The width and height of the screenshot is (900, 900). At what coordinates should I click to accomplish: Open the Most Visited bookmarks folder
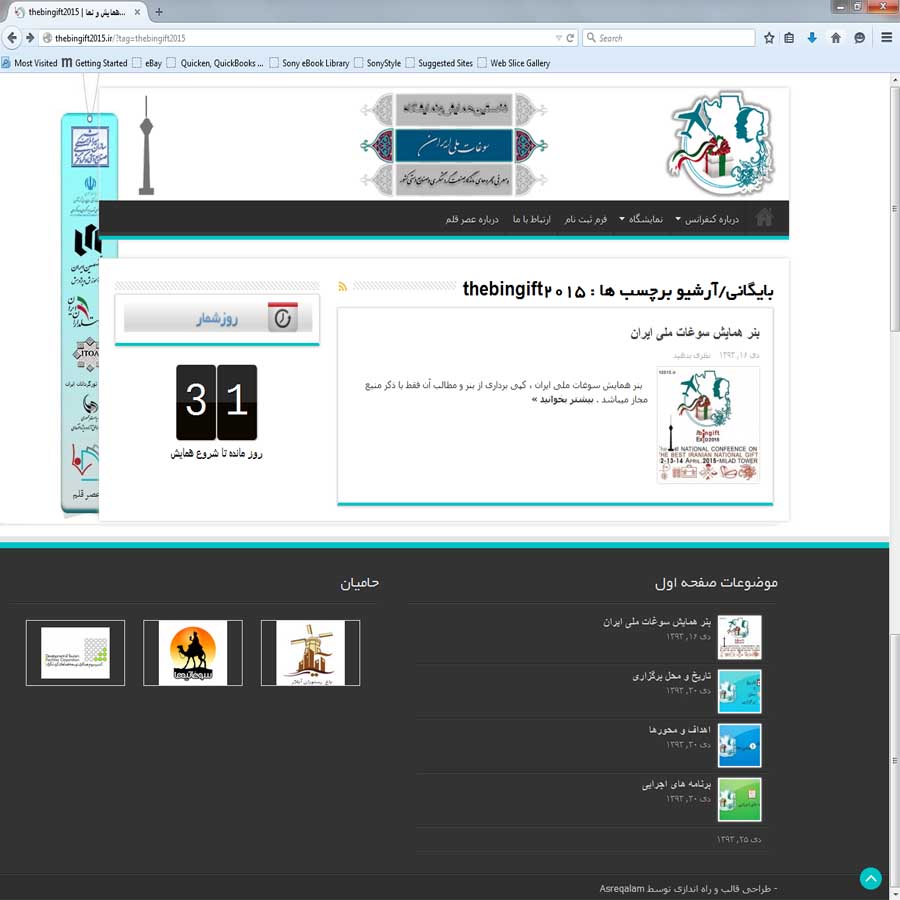[29, 63]
